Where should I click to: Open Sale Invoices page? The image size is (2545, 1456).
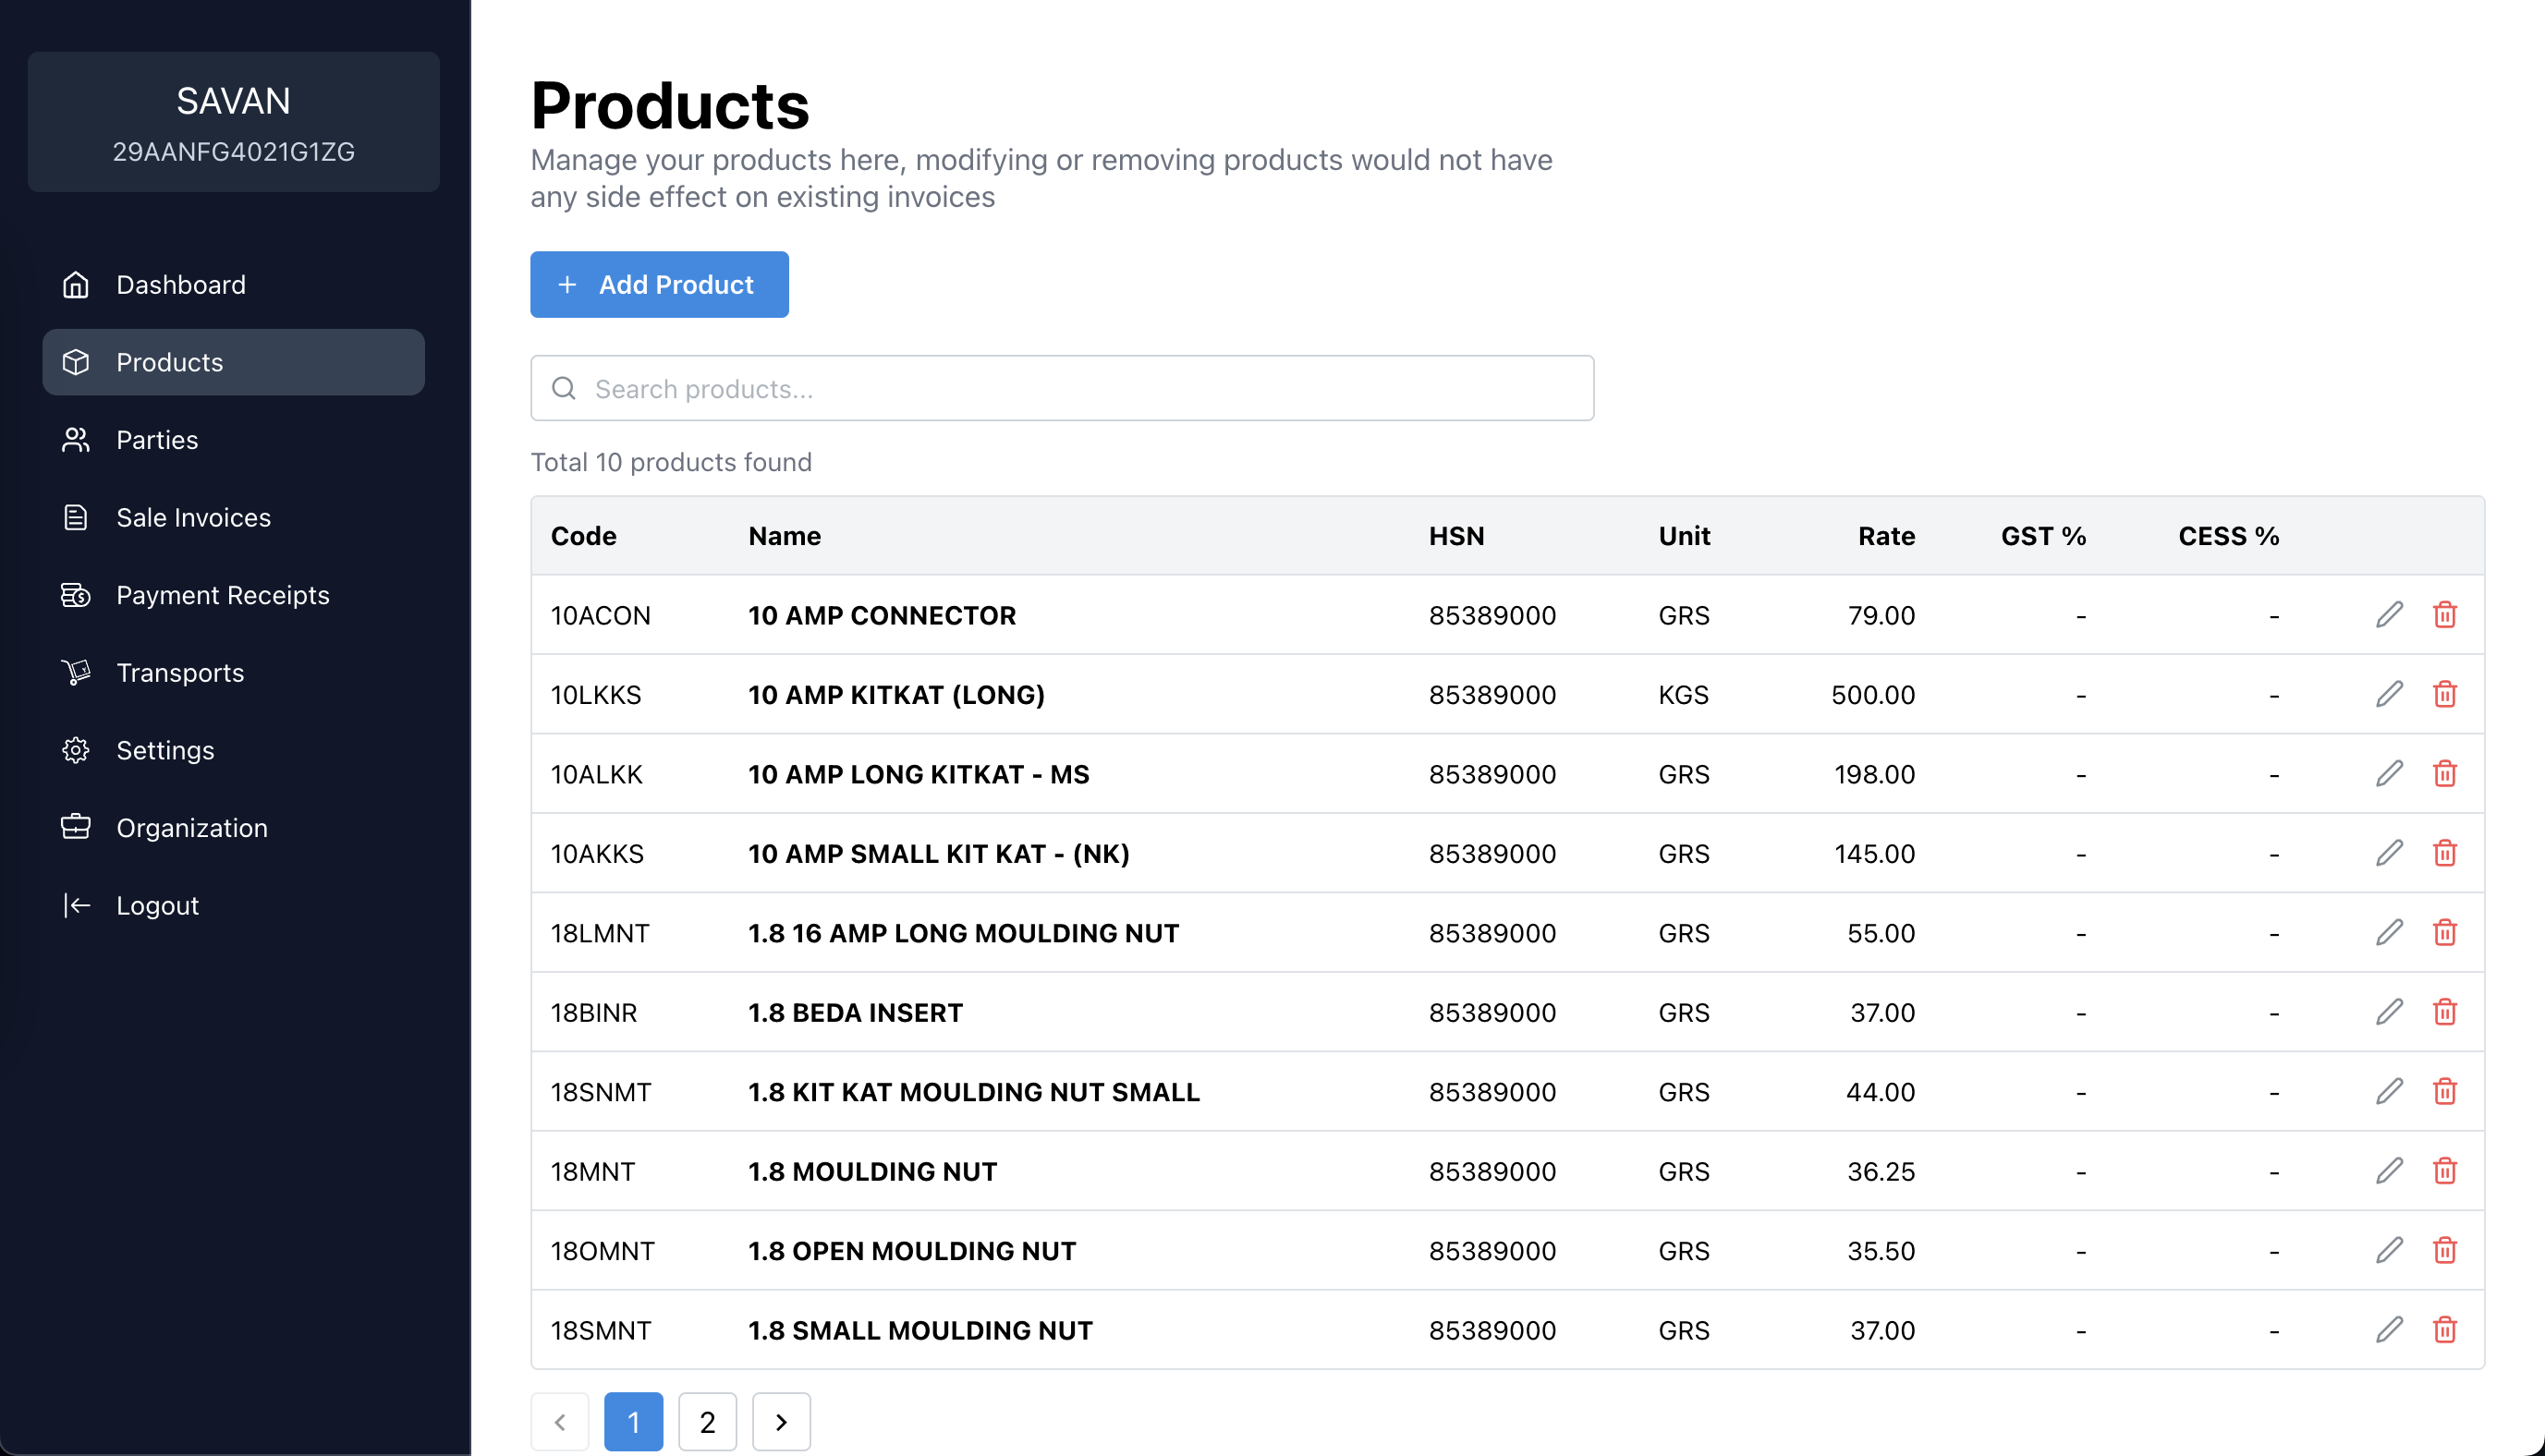(193, 517)
